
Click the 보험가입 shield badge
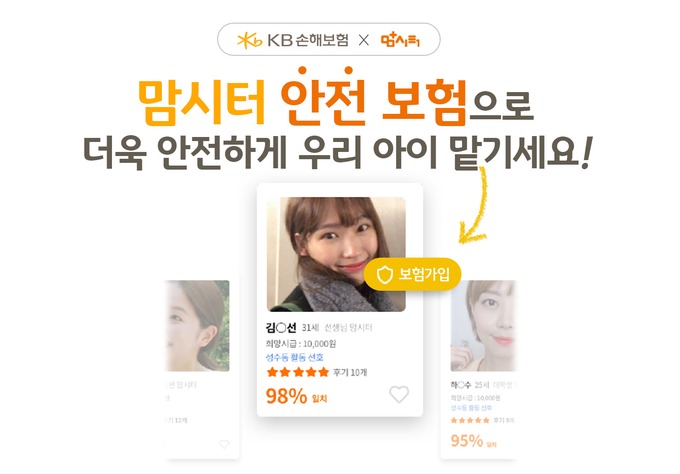[412, 275]
